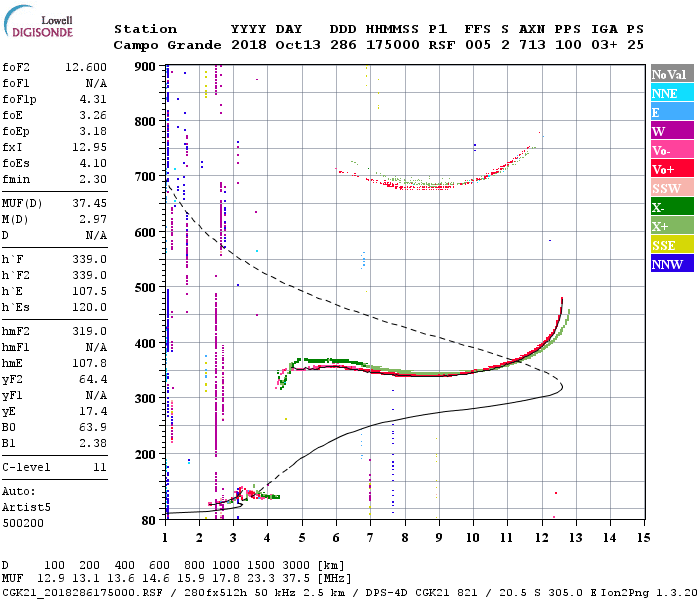Click the hmE value 107.8
Image resolution: width=700 pixels, height=600 pixels.
[89, 363]
